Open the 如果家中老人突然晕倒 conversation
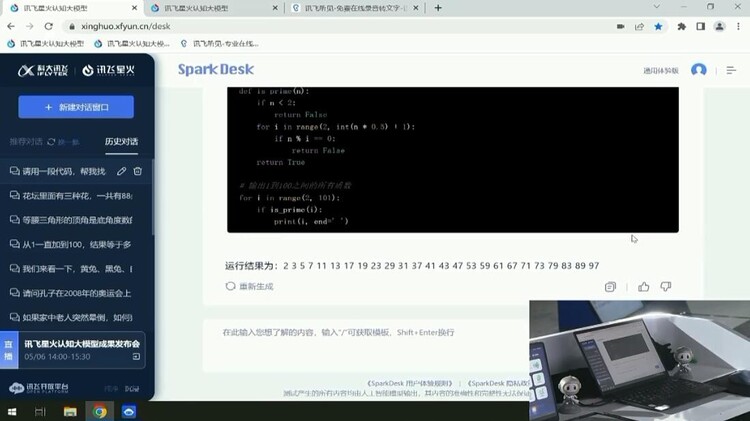The width and height of the screenshot is (750, 421). 72,317
